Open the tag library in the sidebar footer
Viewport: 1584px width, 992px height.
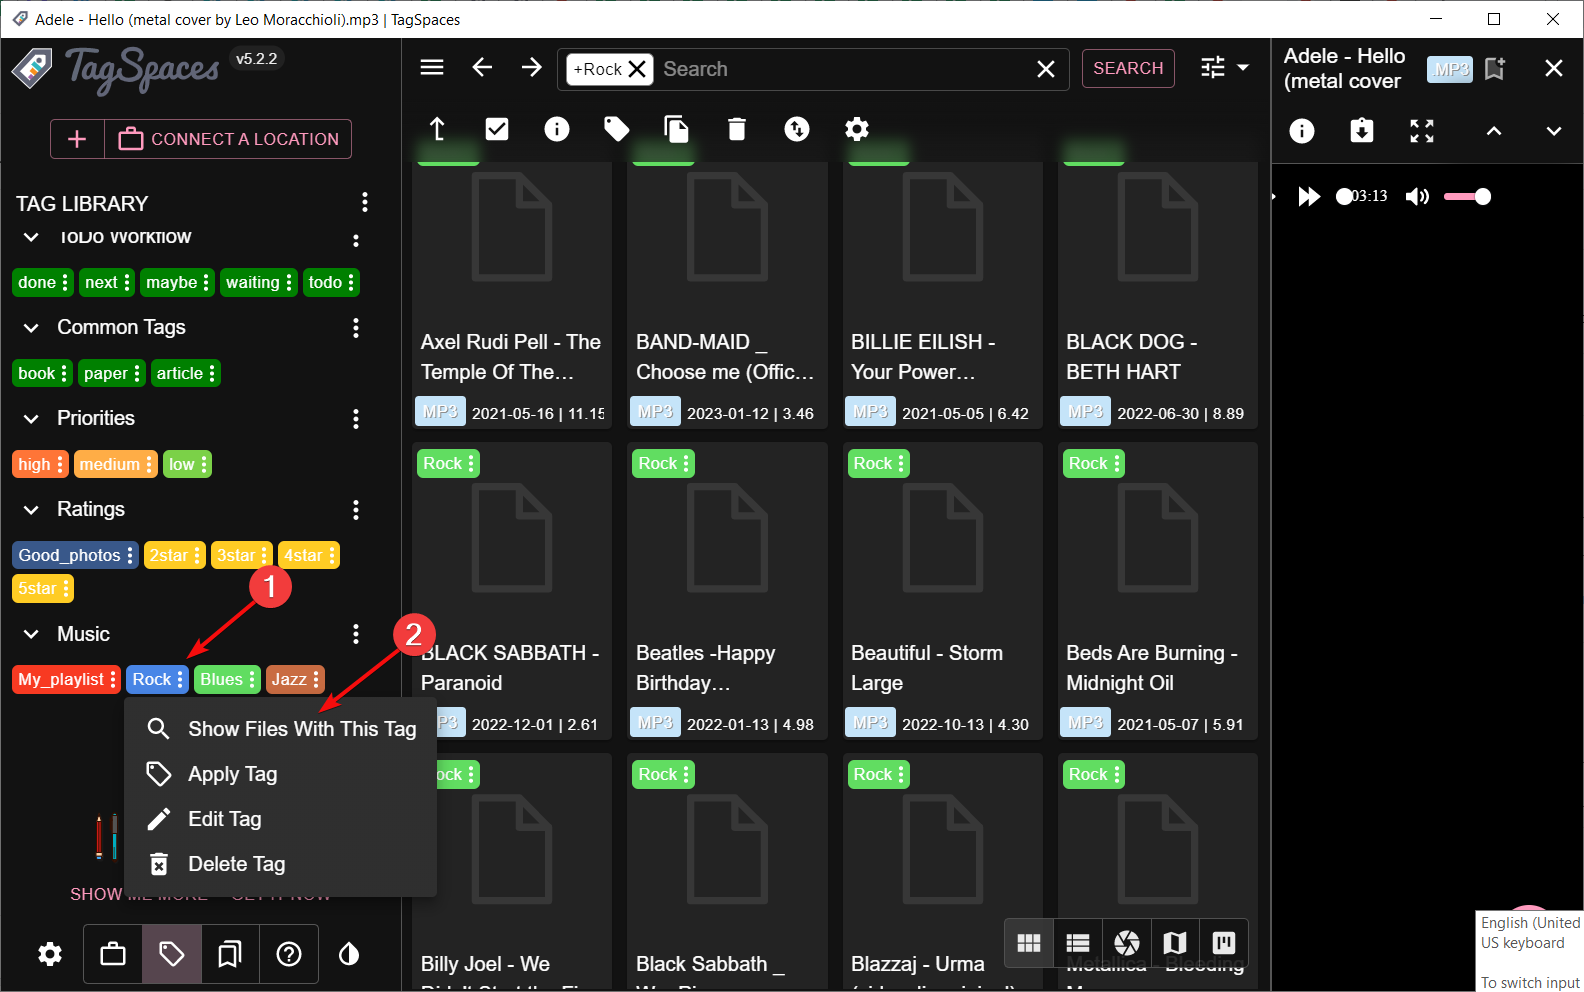pyautogui.click(x=172, y=955)
